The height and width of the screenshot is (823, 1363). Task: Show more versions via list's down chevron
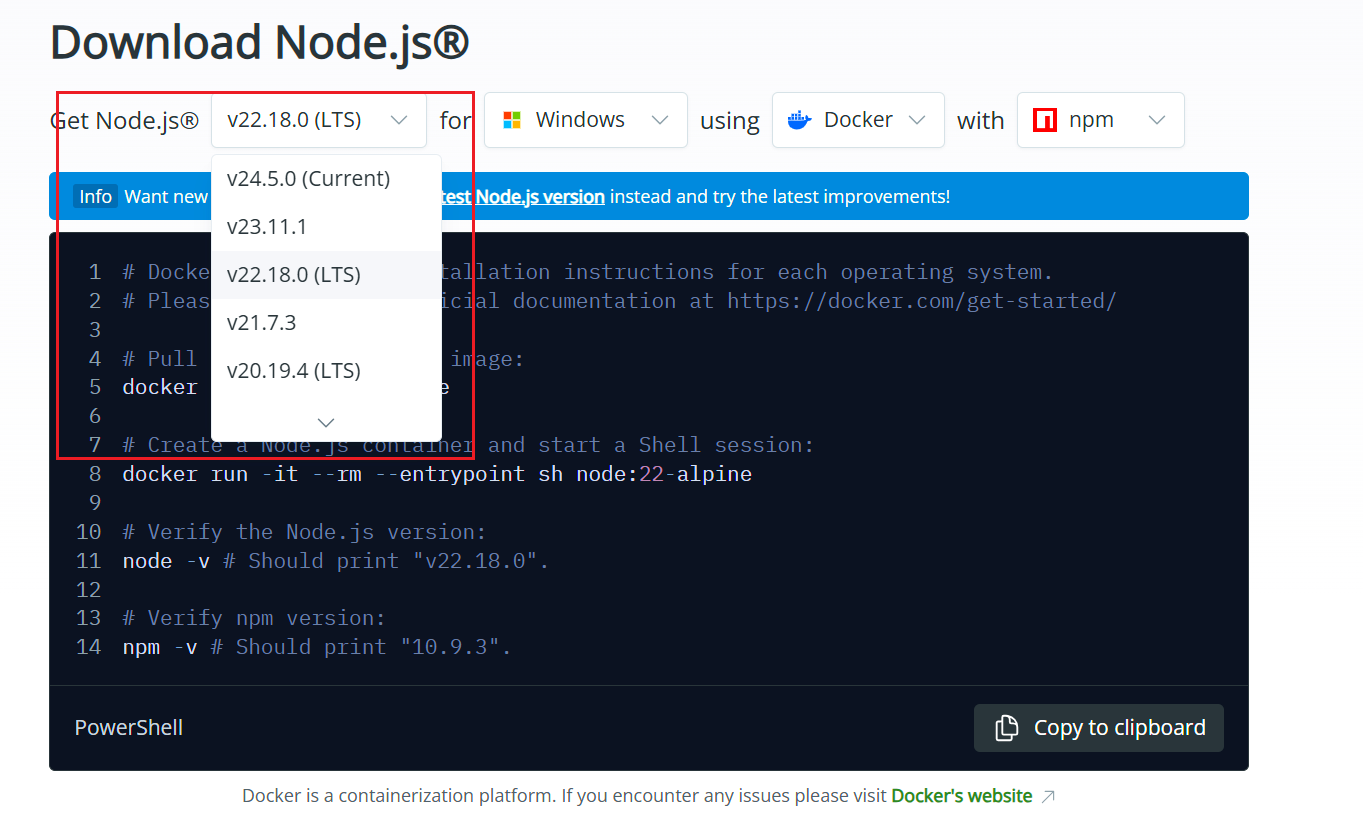pos(326,422)
